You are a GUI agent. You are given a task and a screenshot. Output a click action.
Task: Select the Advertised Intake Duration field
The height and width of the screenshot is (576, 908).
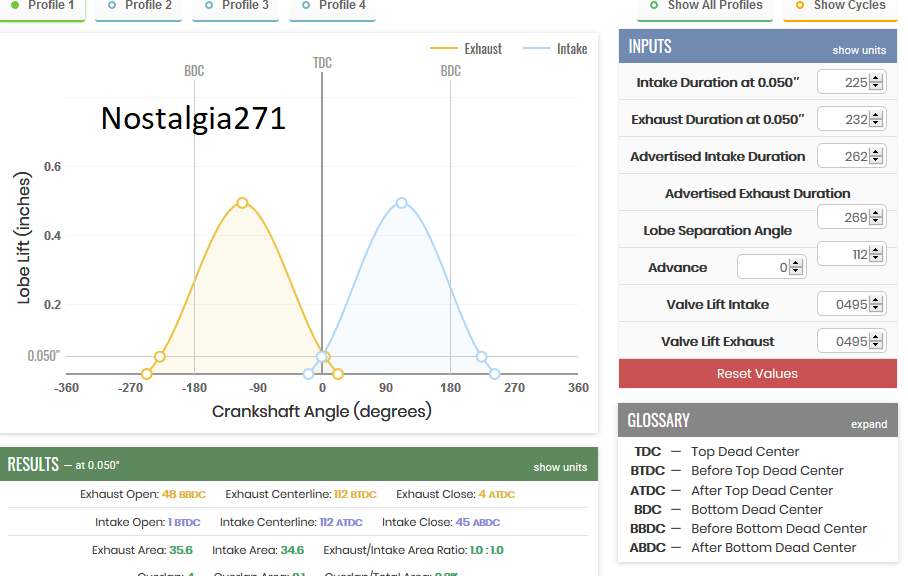point(851,156)
